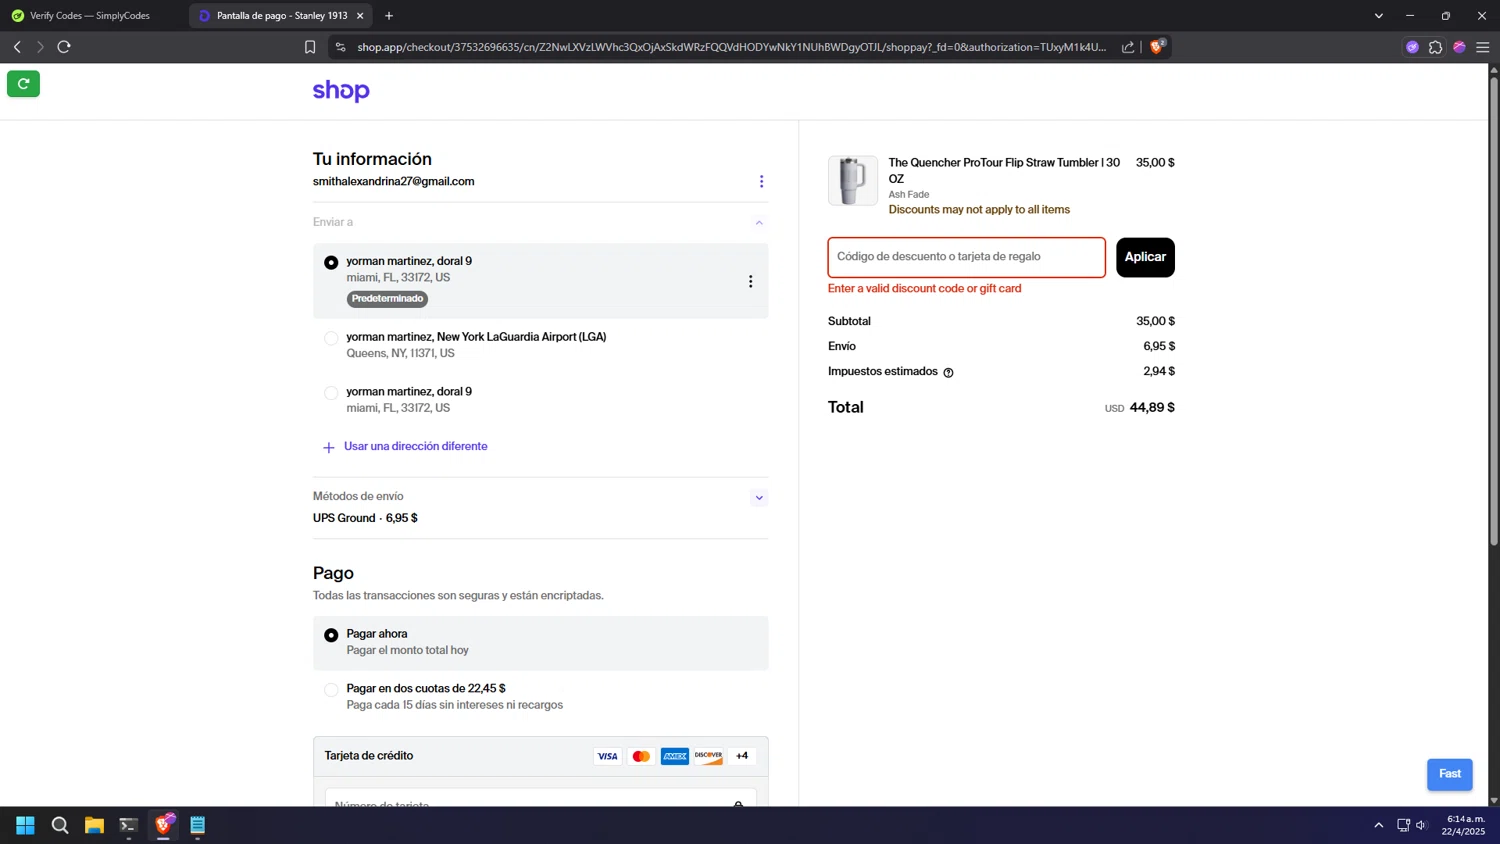Click the American Express icon

tap(675, 756)
